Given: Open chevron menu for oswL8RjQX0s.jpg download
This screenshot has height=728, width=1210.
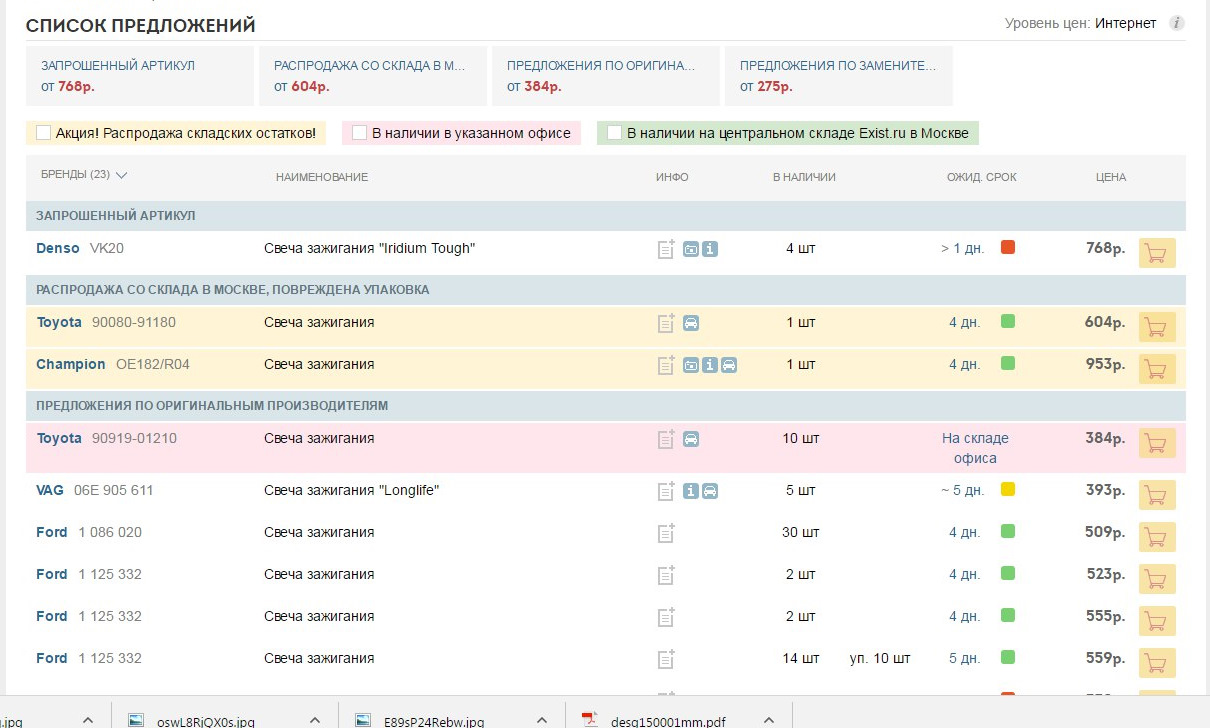Looking at the screenshot, I should (x=314, y=720).
